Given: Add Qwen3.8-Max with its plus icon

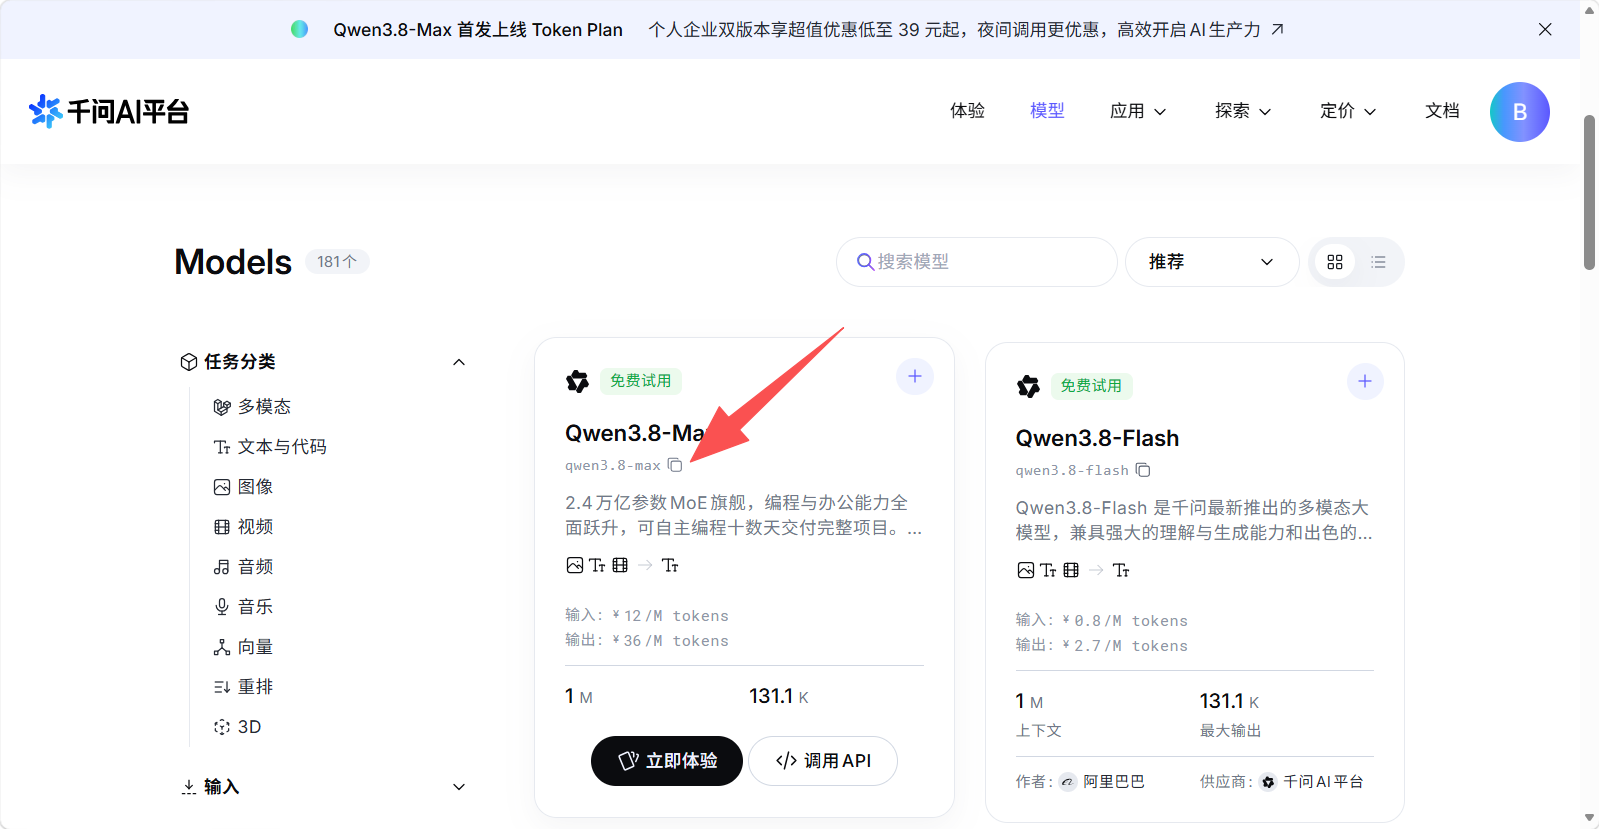Looking at the screenshot, I should point(914,376).
